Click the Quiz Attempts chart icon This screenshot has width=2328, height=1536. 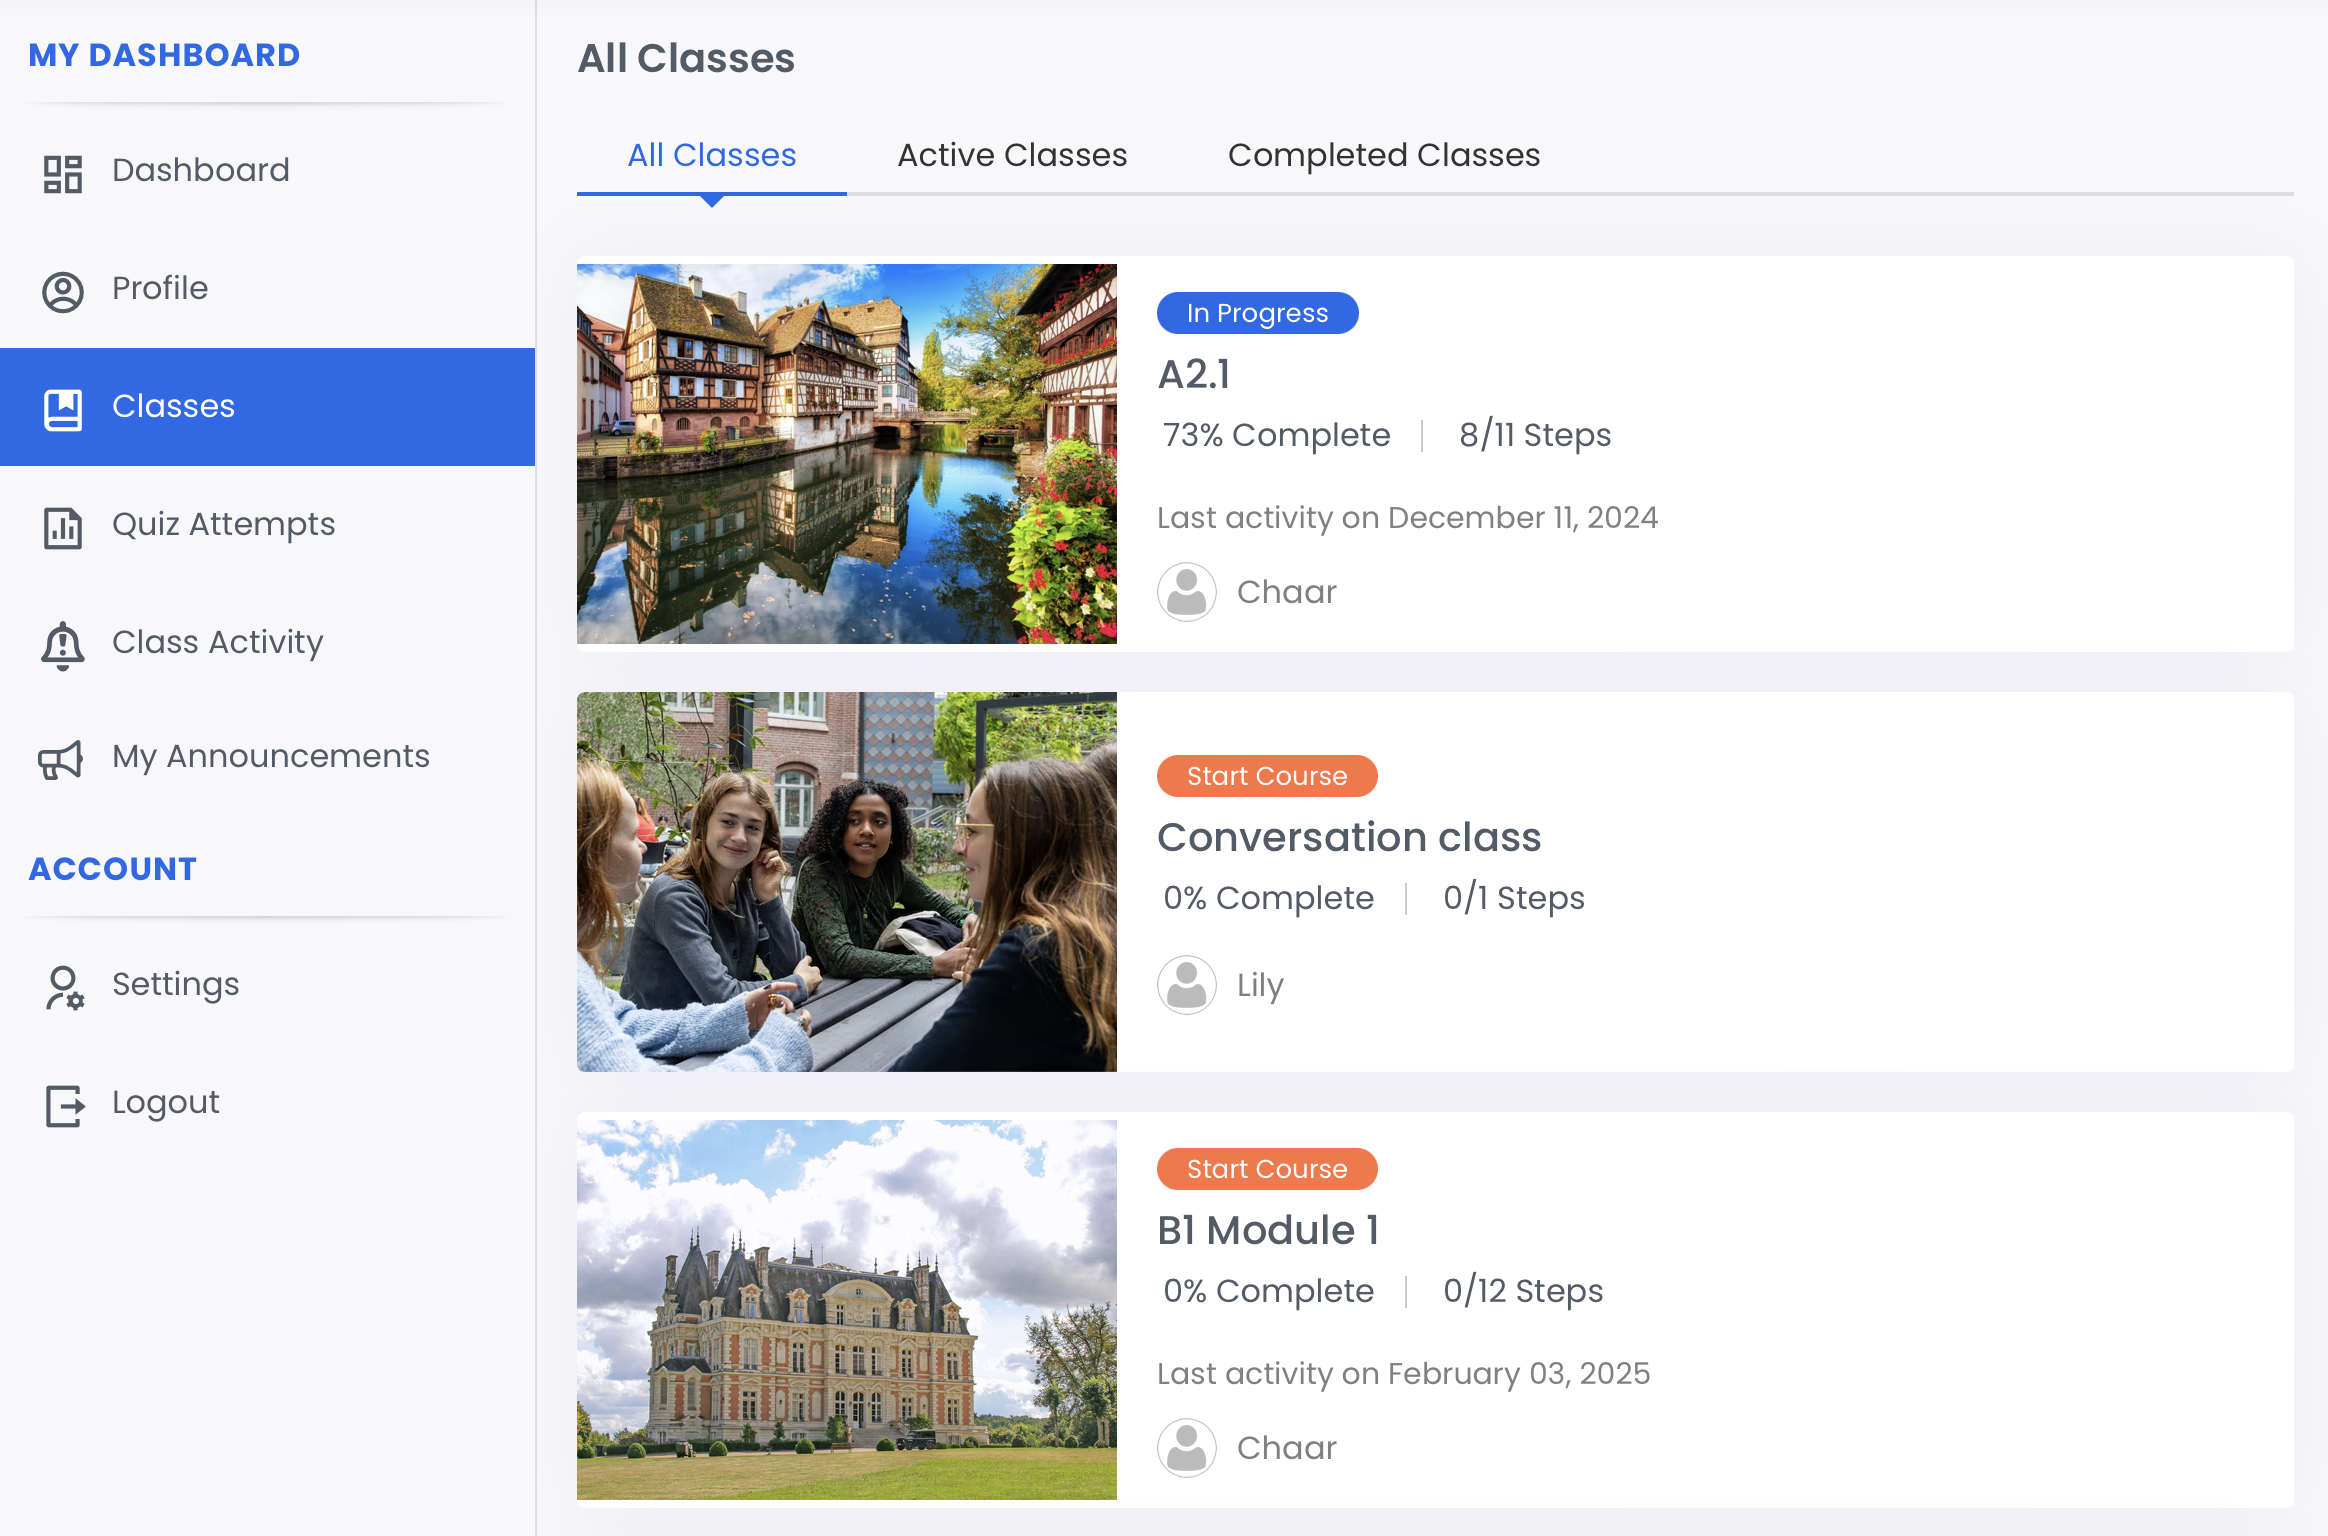coord(62,527)
